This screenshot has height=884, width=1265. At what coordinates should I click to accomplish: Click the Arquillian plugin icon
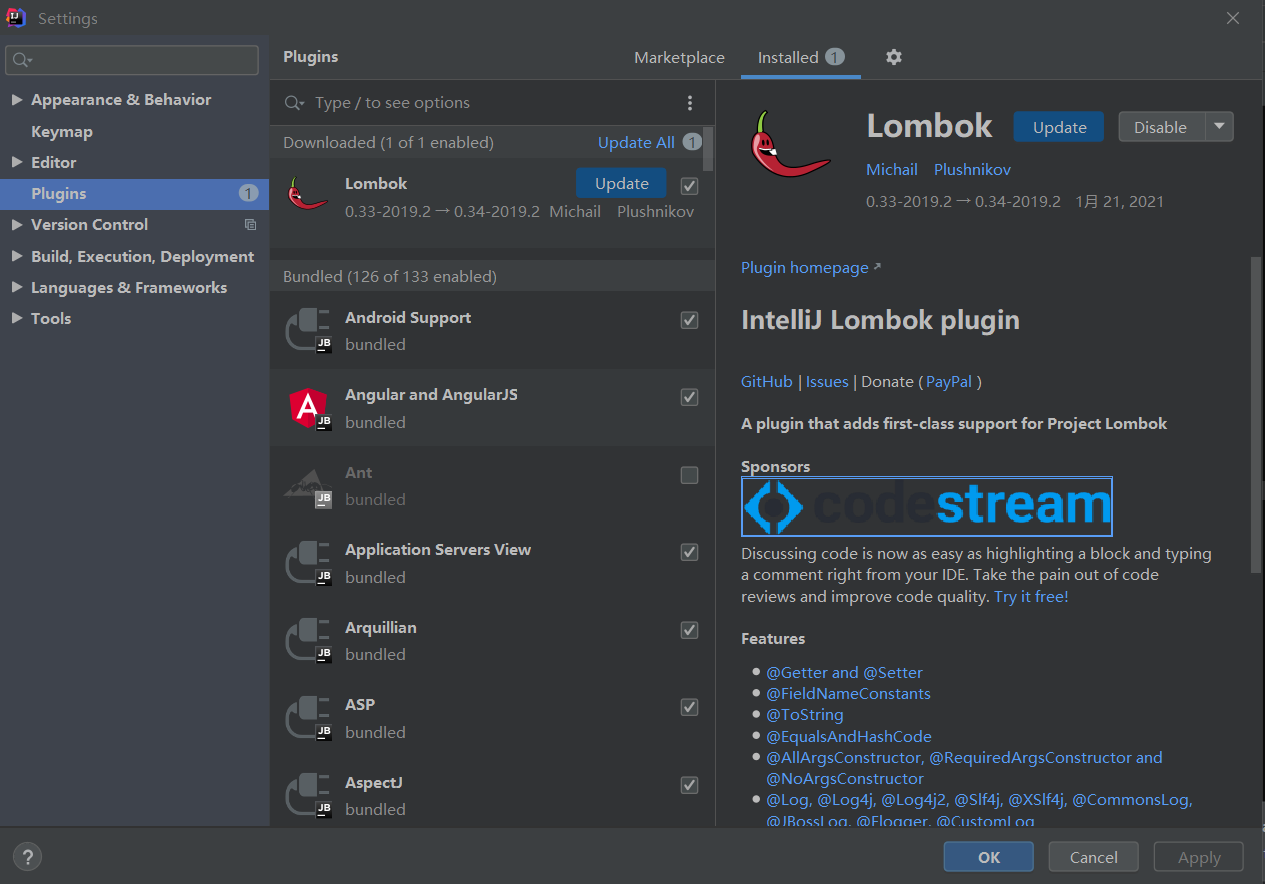pyautogui.click(x=309, y=640)
